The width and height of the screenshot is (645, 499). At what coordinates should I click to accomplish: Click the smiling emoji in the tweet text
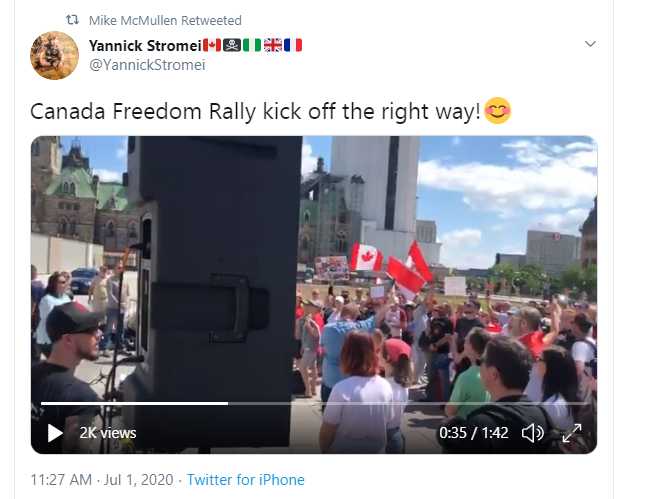pos(498,111)
